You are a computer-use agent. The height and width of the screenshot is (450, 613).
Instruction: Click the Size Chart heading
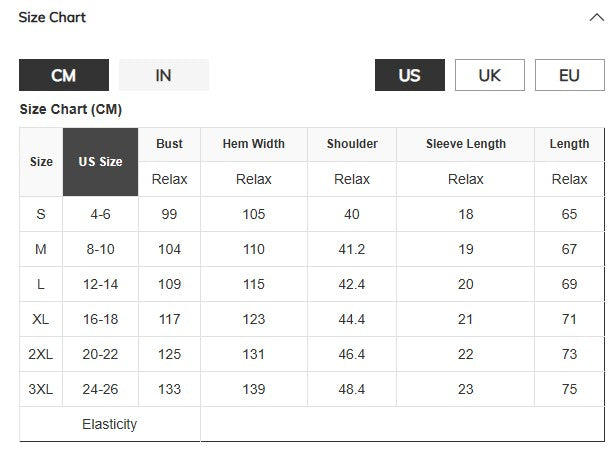coord(52,17)
